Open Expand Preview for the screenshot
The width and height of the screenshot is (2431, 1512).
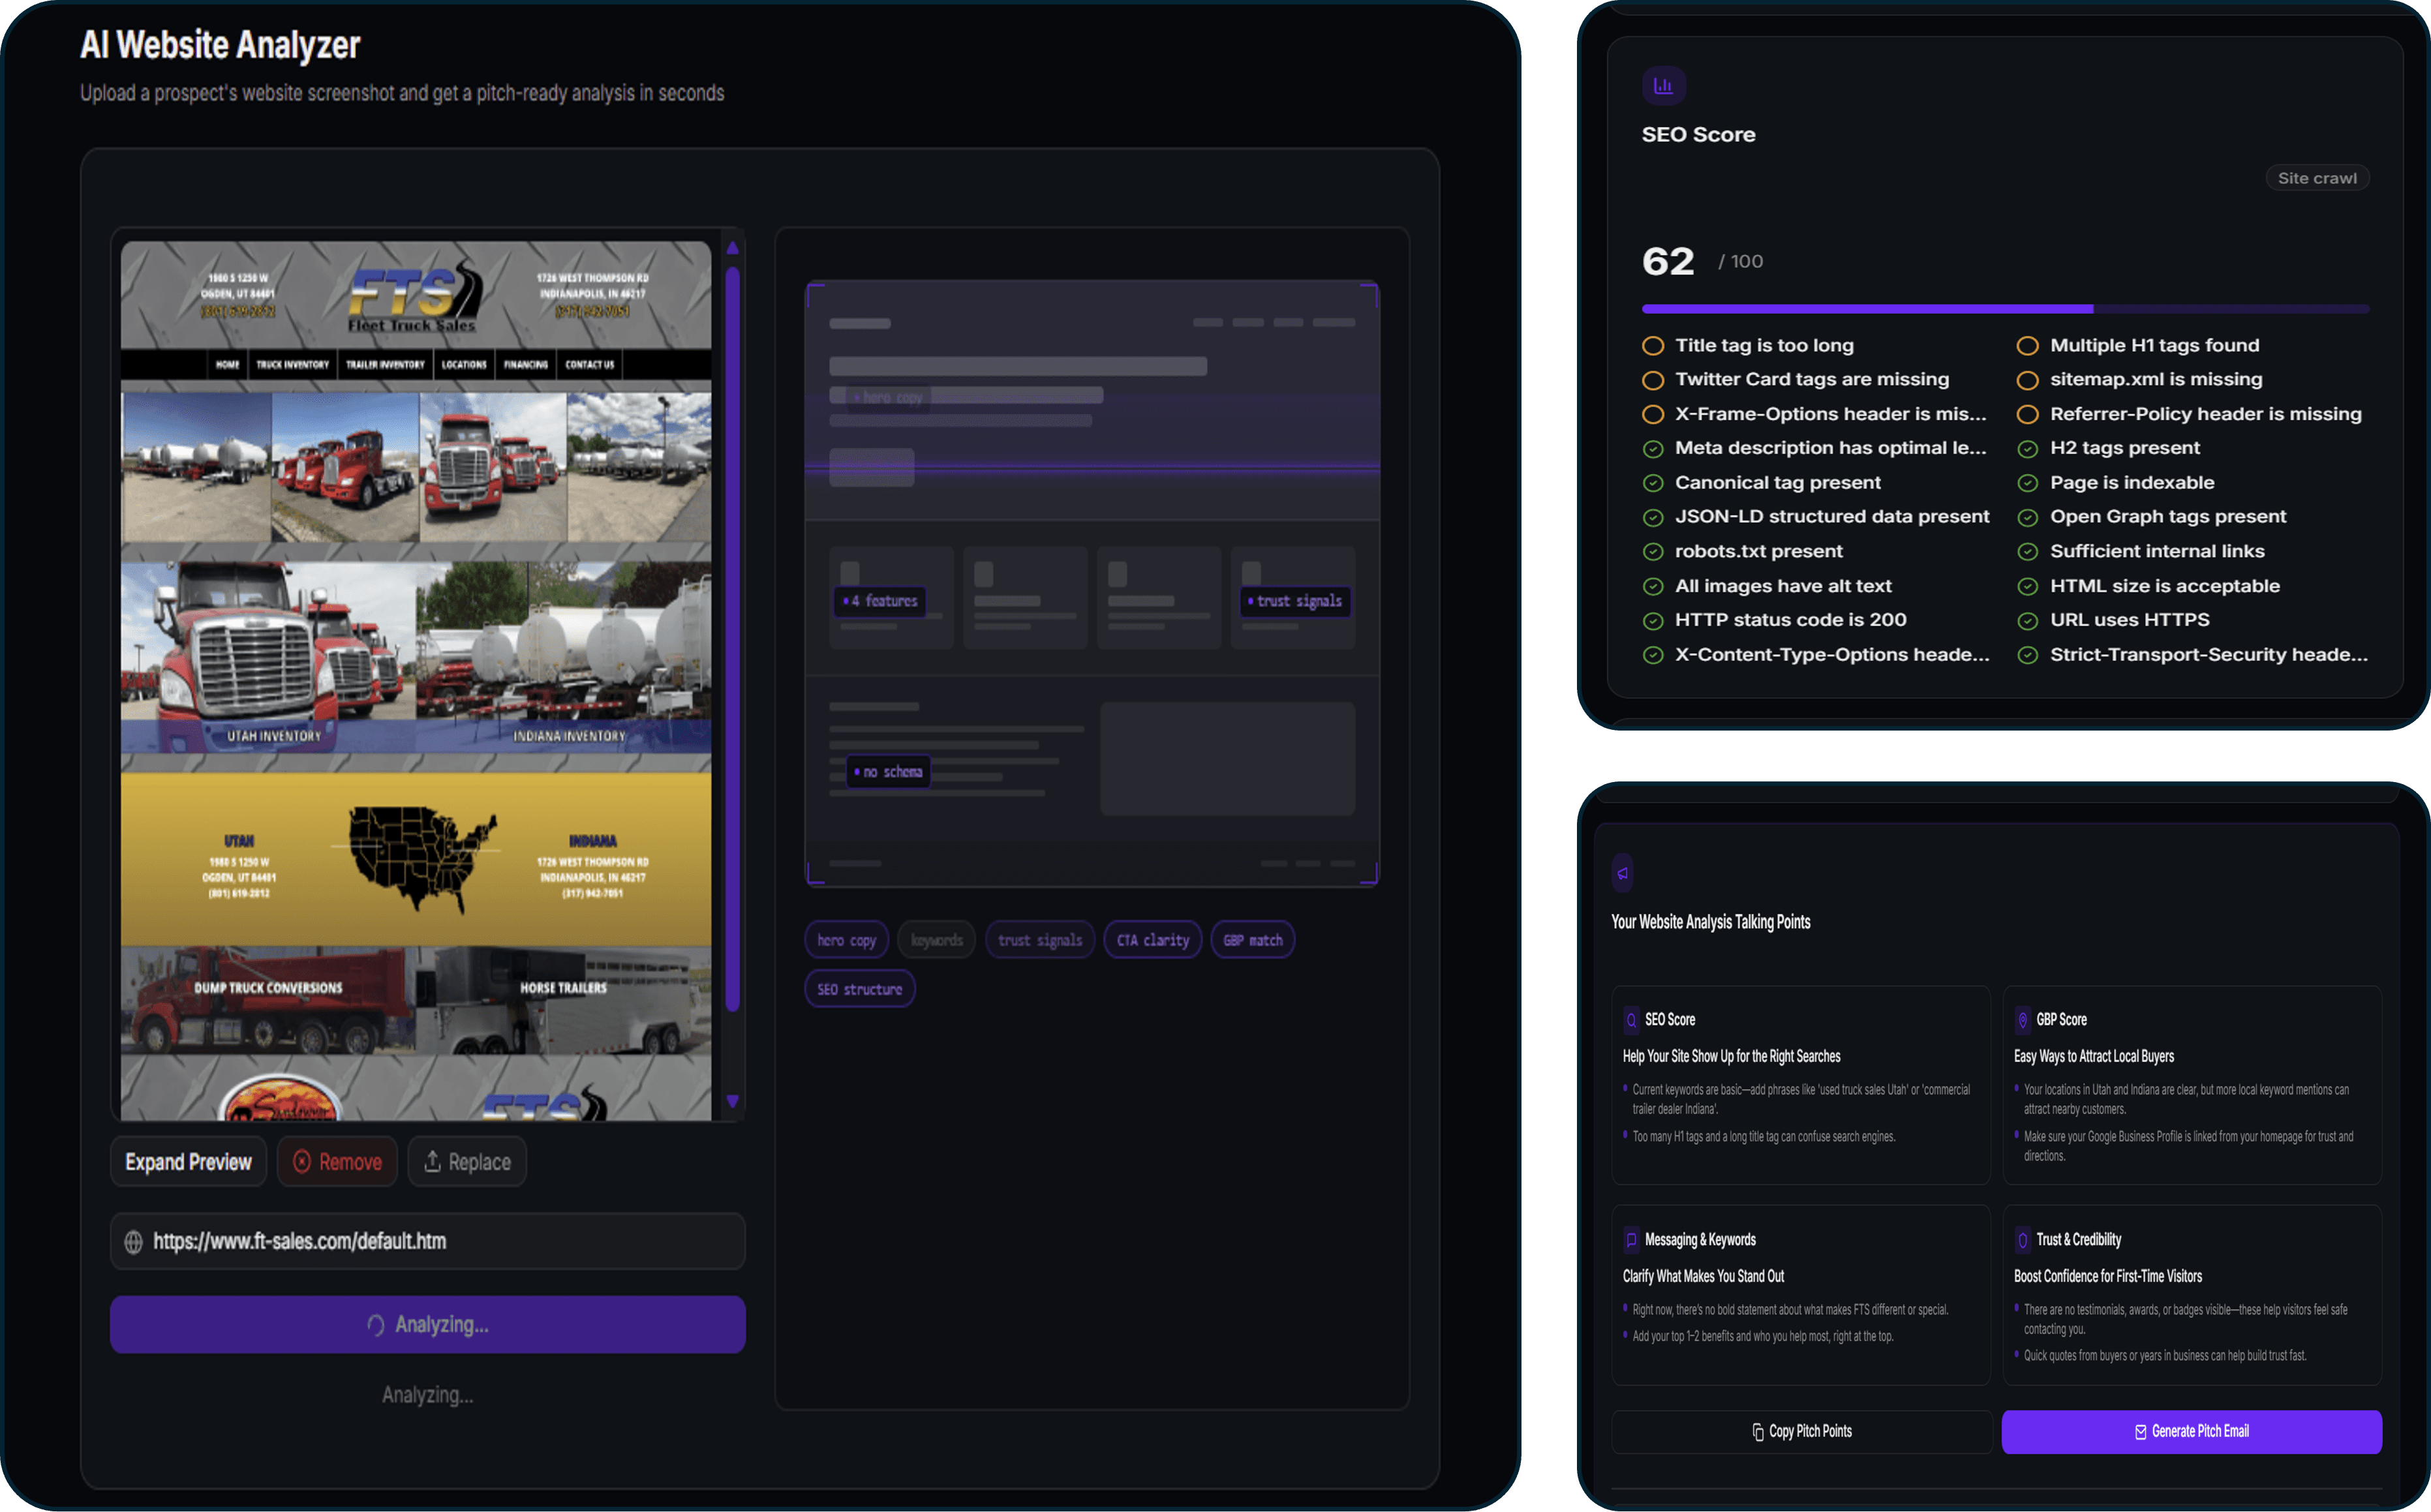[188, 1161]
